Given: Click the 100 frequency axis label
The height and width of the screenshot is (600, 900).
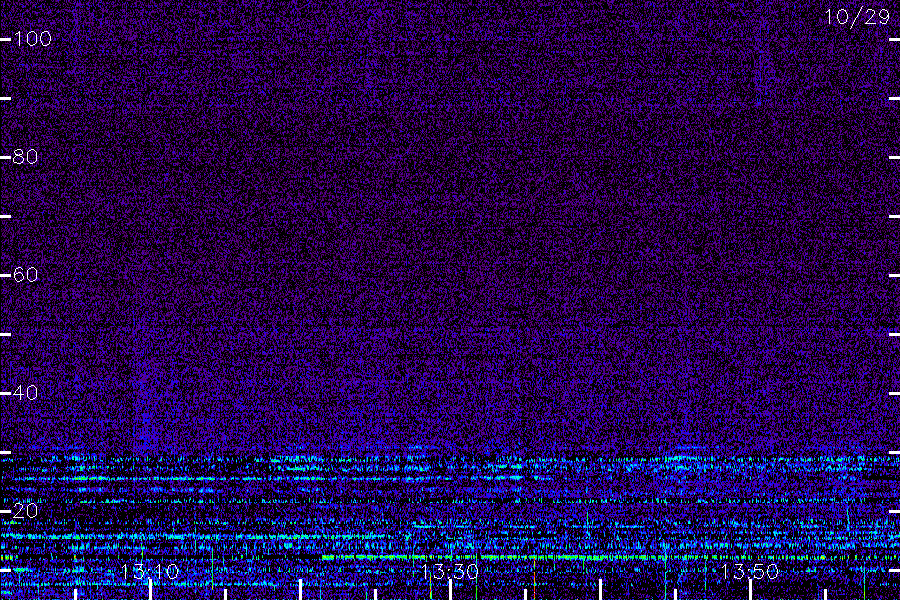Looking at the screenshot, I should 32,39.
